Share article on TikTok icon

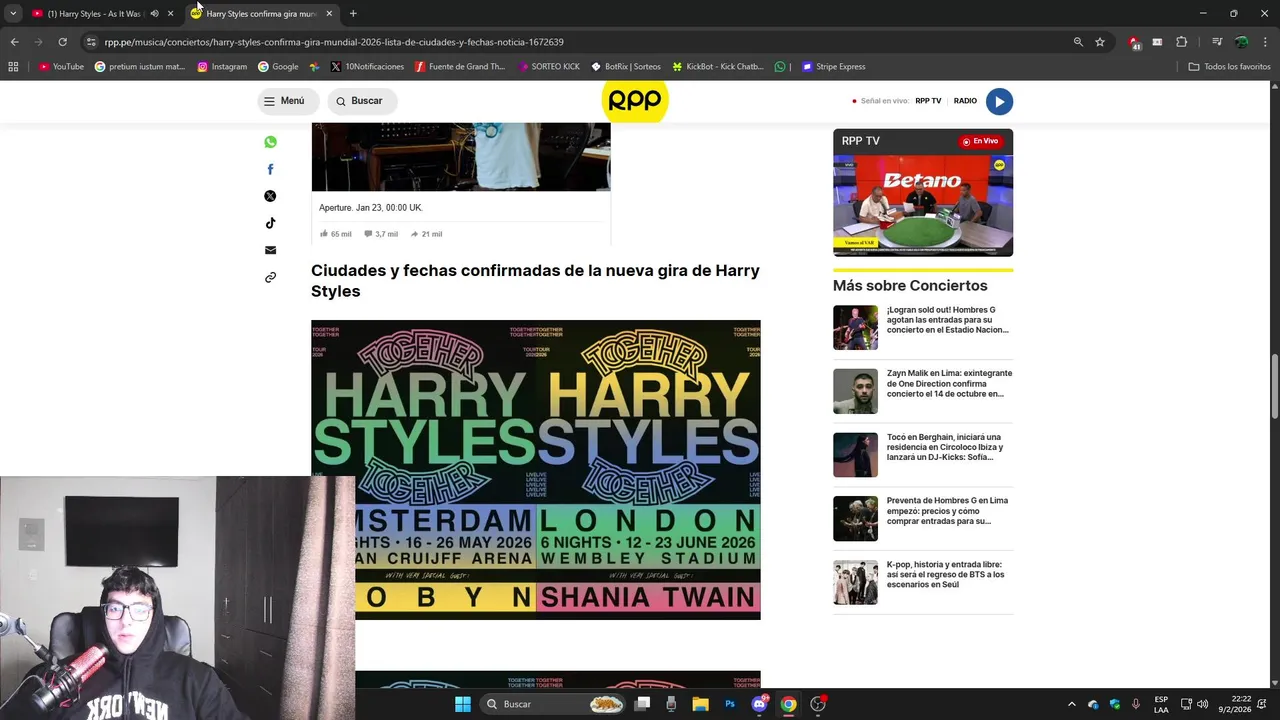tap(270, 223)
